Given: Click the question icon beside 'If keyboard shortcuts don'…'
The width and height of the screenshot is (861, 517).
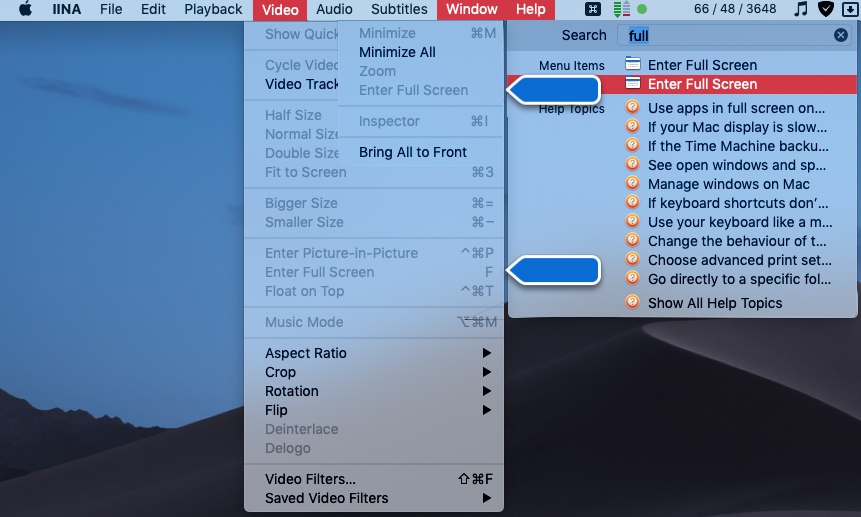Looking at the screenshot, I should tap(633, 202).
